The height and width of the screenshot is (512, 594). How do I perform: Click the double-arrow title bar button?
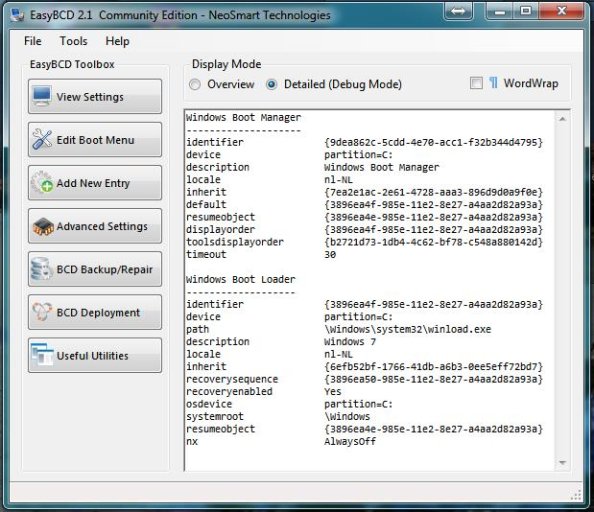click(x=458, y=11)
